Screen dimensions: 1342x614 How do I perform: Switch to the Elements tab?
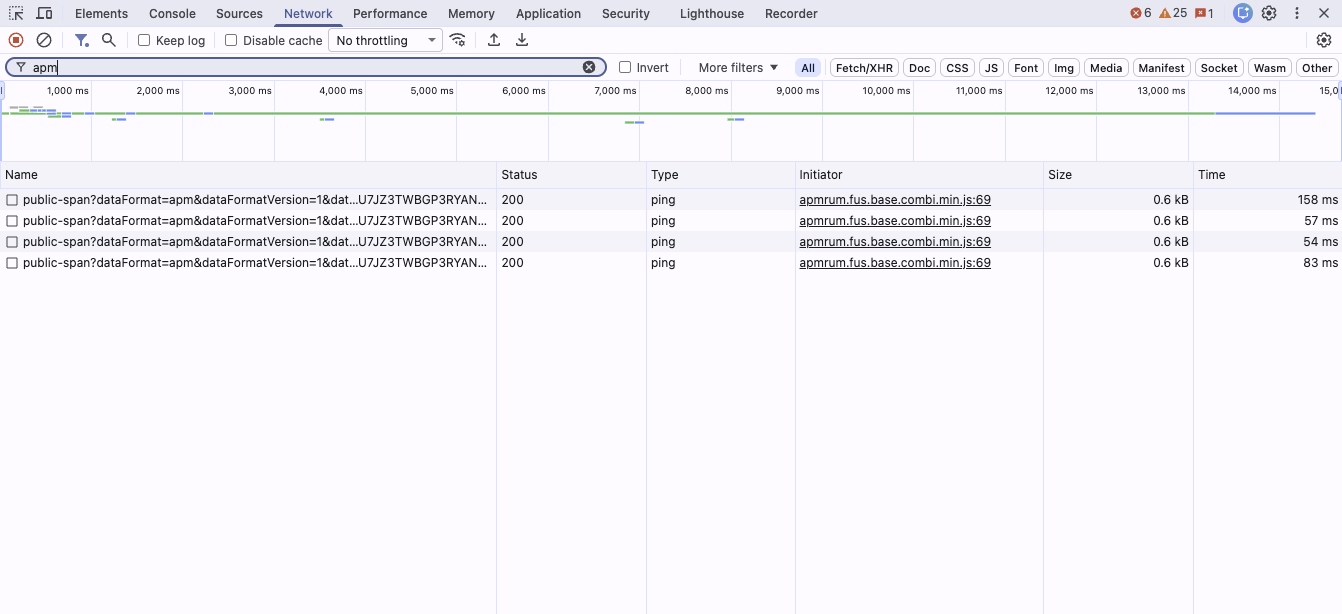(x=101, y=13)
